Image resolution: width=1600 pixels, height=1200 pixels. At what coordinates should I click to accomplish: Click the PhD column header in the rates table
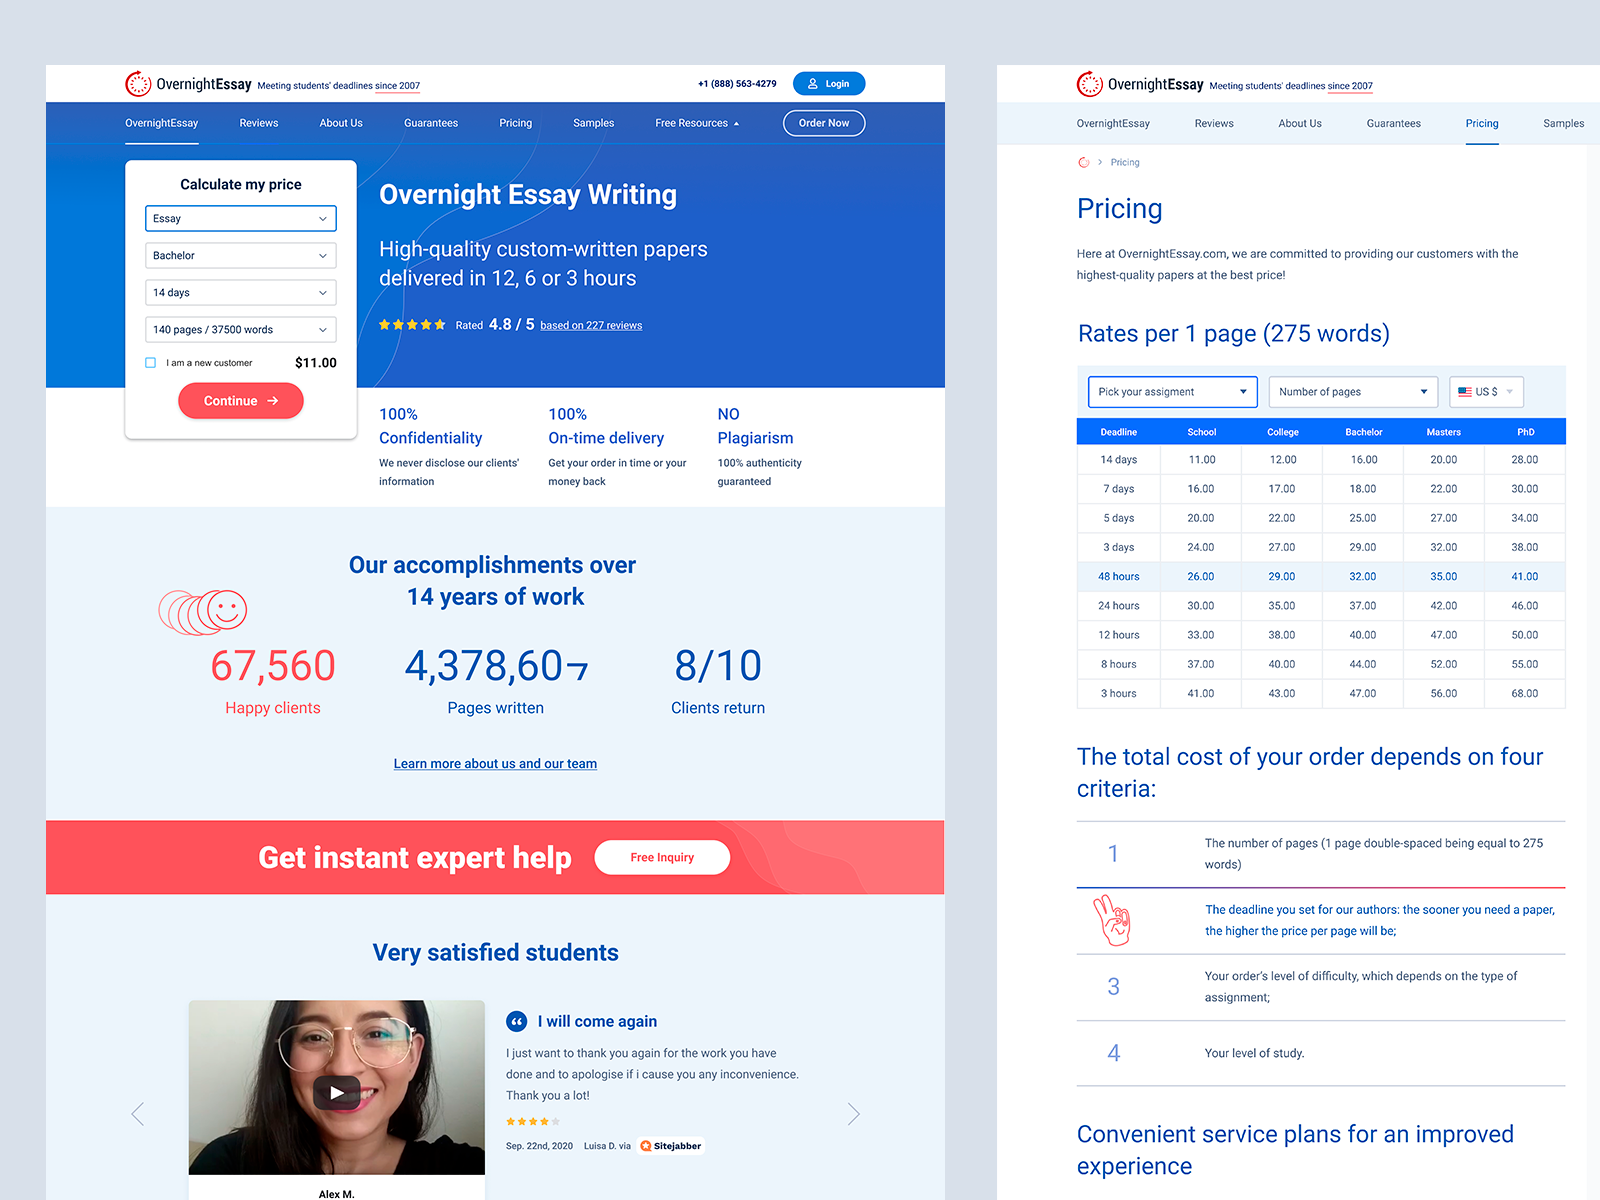pyautogui.click(x=1526, y=432)
